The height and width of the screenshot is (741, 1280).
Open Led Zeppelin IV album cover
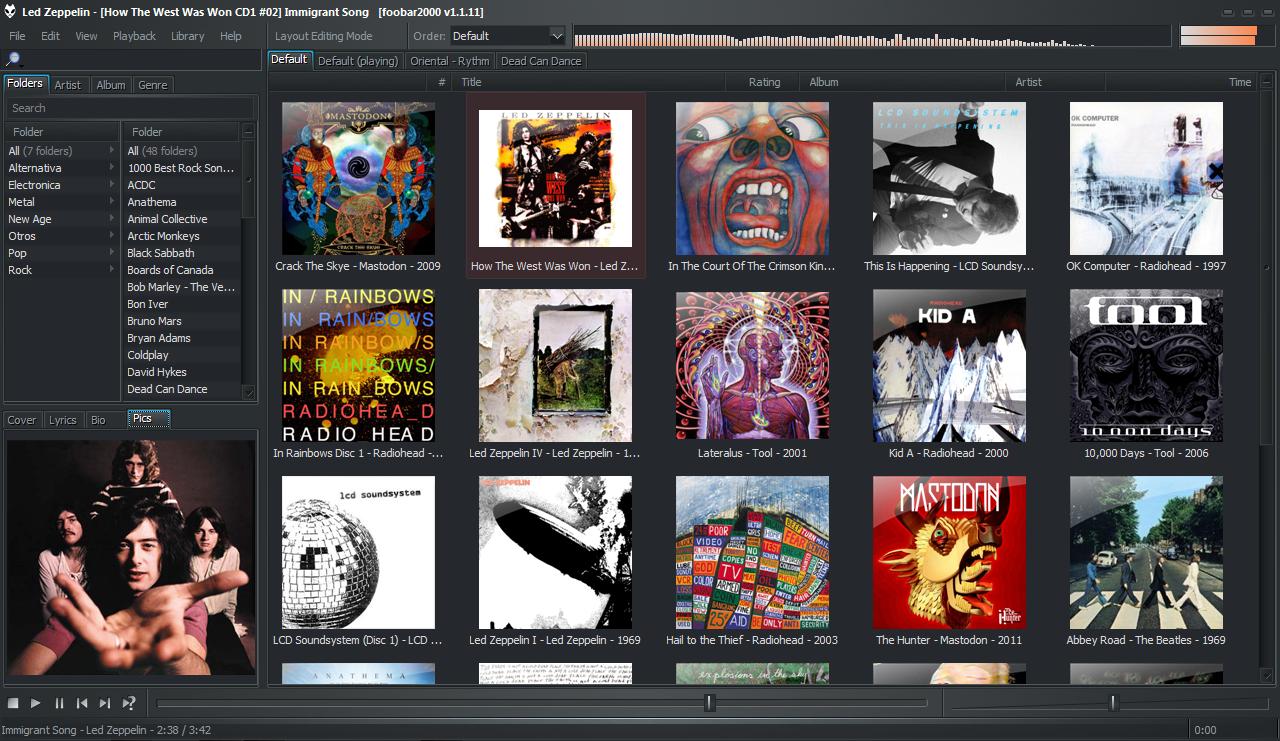[555, 365]
